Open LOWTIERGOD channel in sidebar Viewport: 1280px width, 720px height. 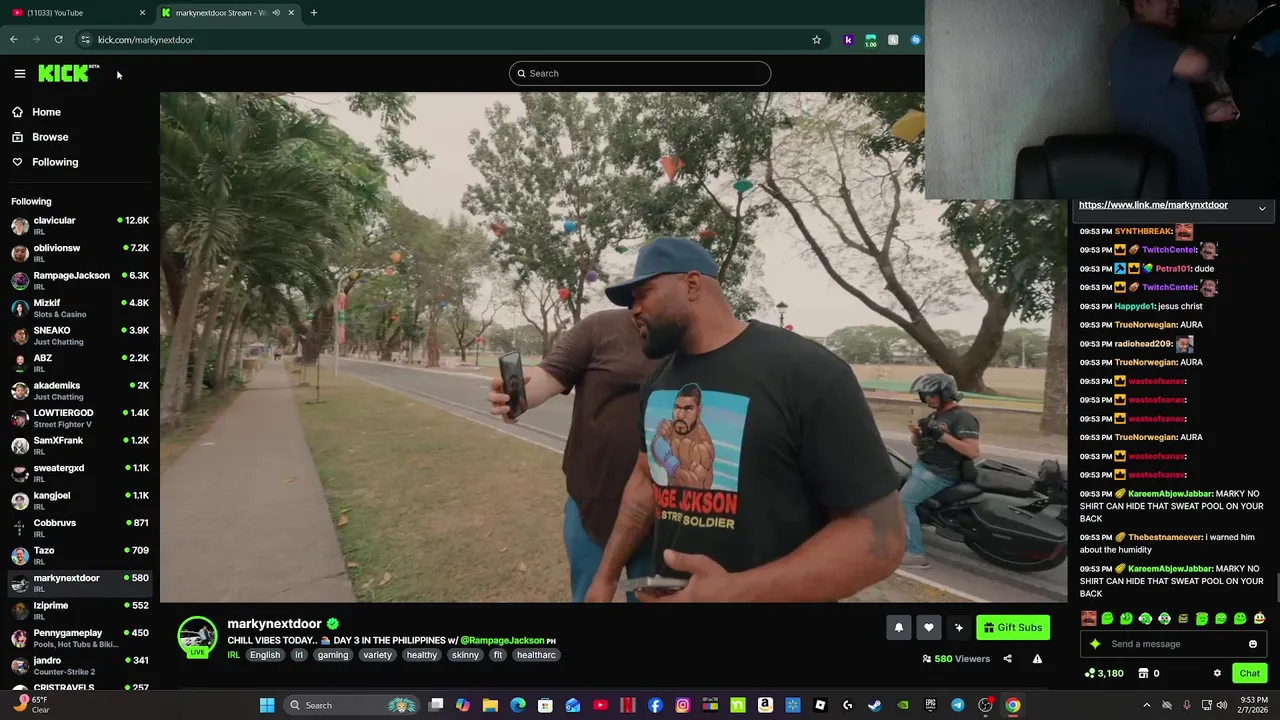tap(80, 418)
